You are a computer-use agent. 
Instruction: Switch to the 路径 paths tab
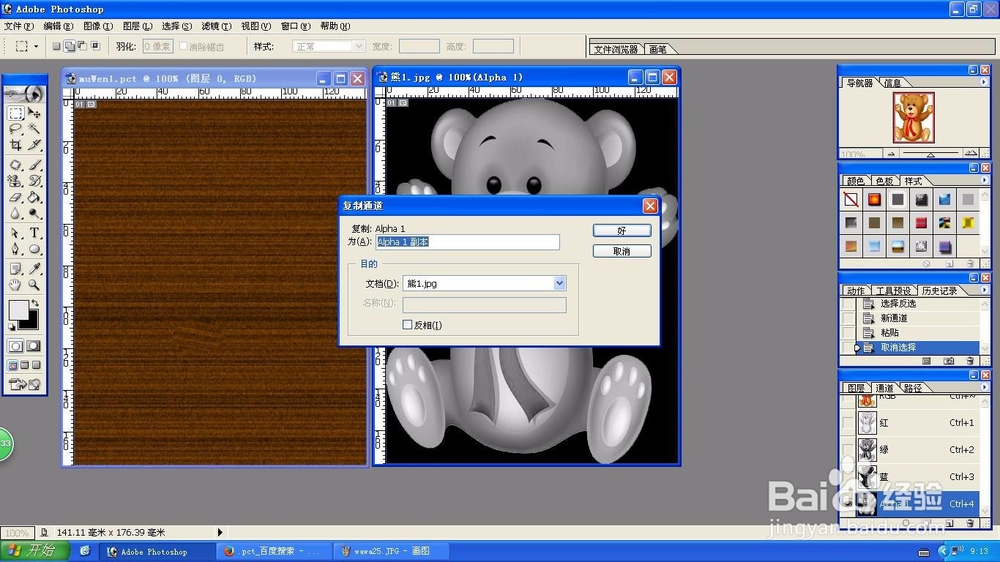pyautogui.click(x=913, y=388)
